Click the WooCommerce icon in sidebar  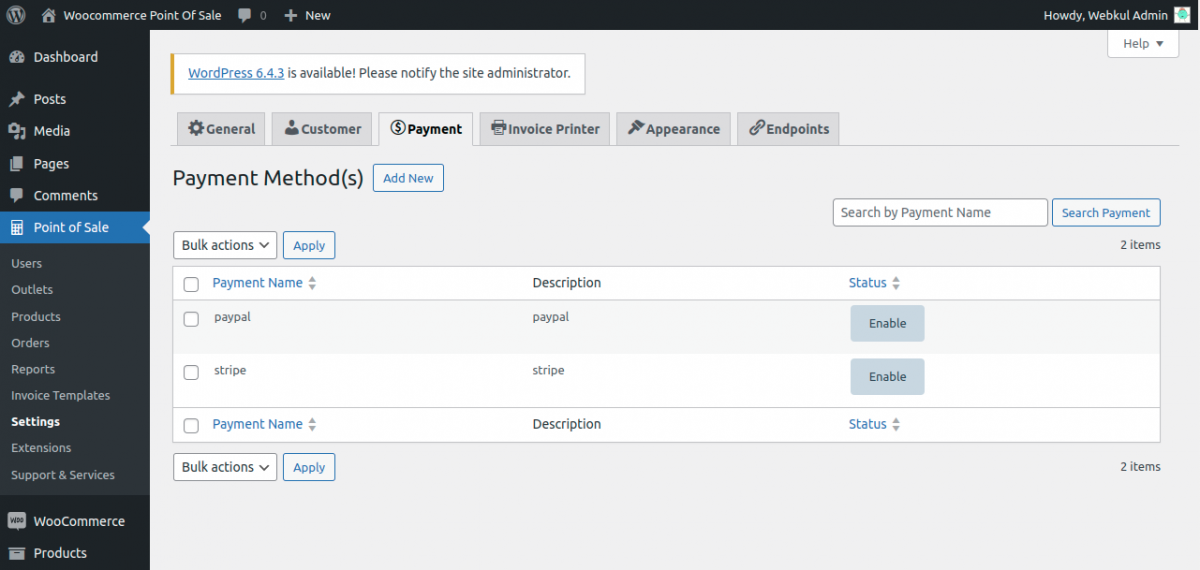pos(17,521)
